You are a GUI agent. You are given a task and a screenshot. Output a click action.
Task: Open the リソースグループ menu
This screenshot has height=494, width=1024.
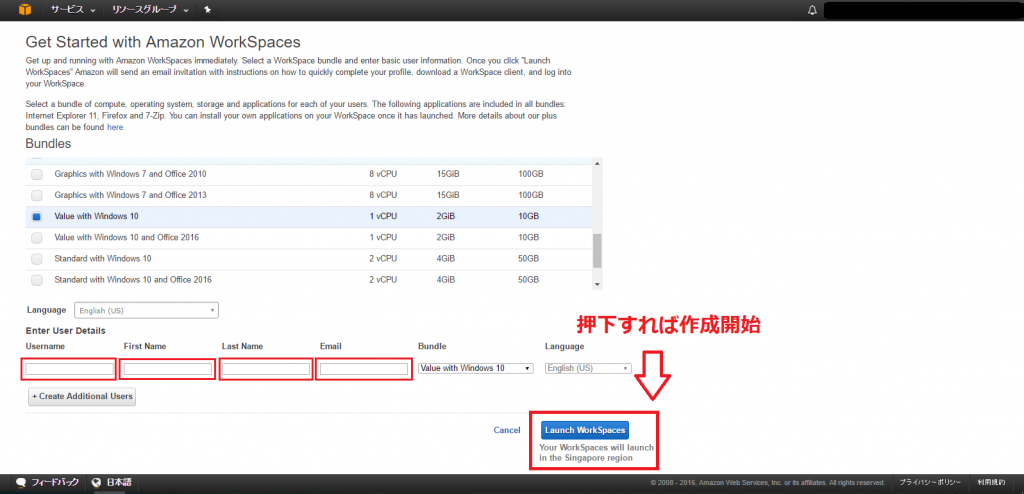point(150,10)
